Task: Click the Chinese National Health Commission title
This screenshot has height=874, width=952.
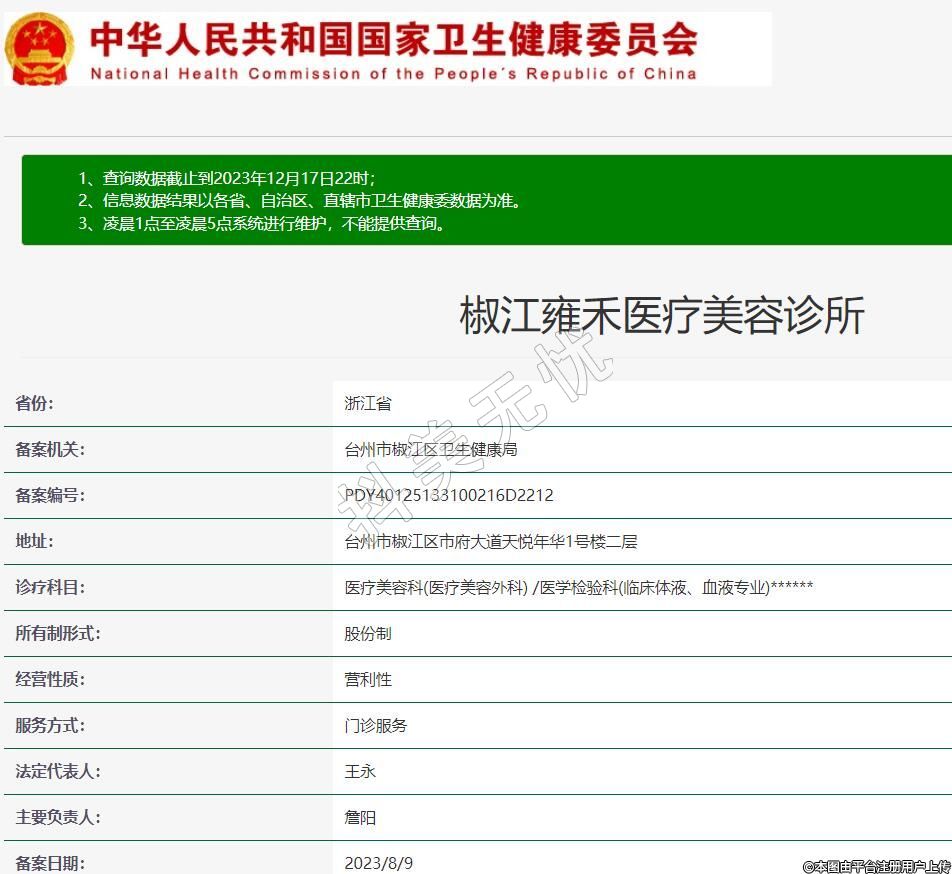Action: (393, 41)
